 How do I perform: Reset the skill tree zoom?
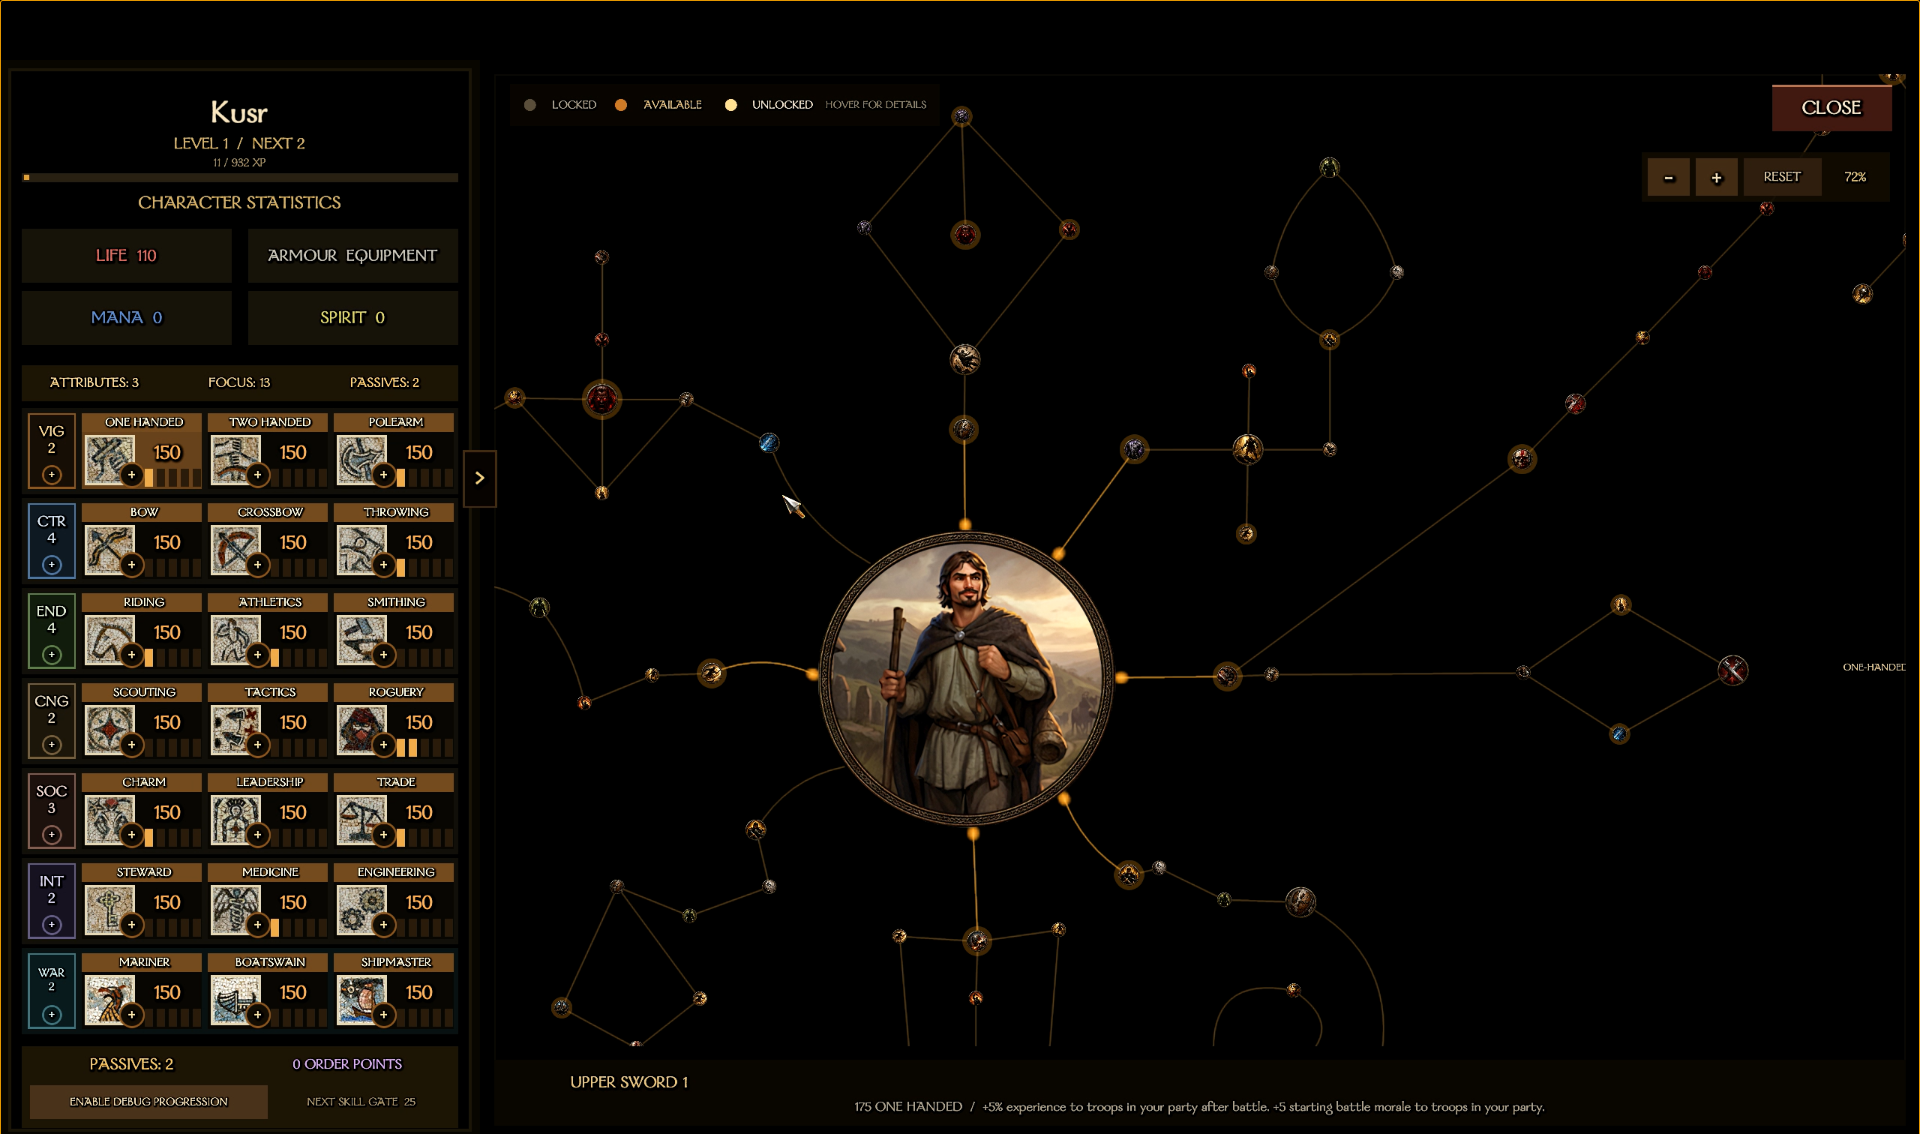tap(1782, 177)
